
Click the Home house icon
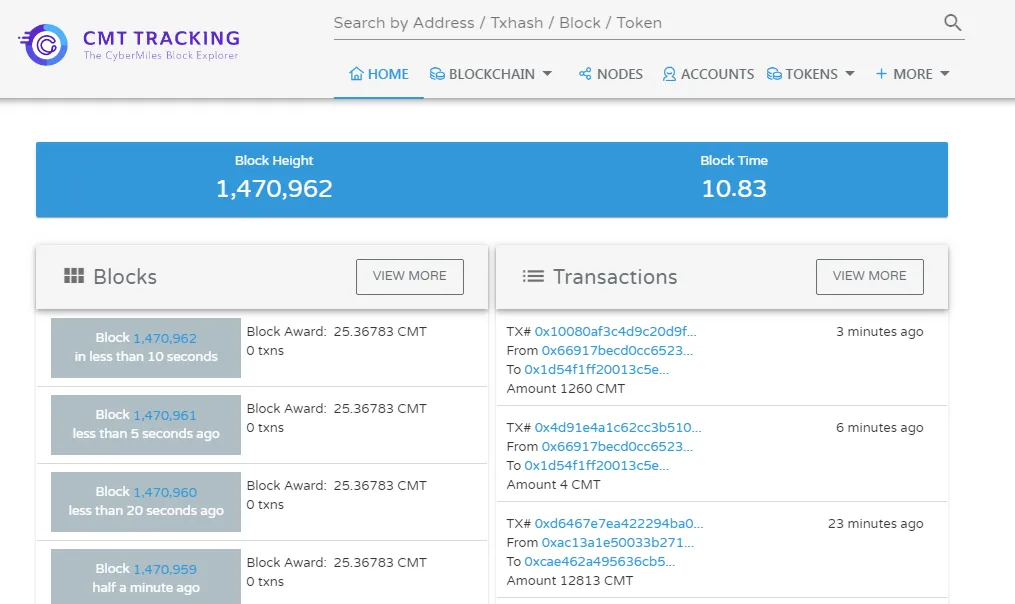pyautogui.click(x=356, y=74)
